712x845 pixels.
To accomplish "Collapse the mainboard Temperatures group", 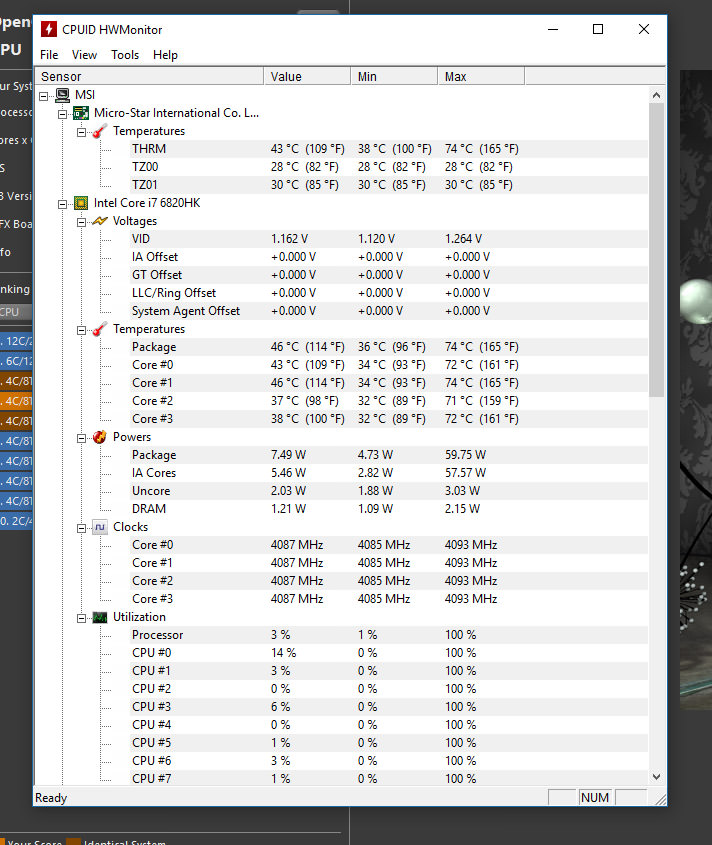I will pyautogui.click(x=81, y=133).
